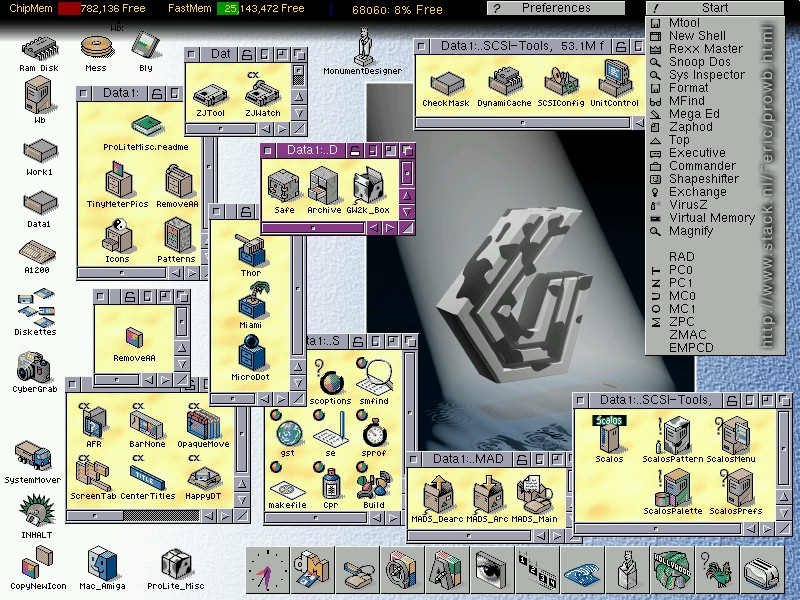
Task: Select Virtual Memory in the Start menu
Action: point(711,218)
